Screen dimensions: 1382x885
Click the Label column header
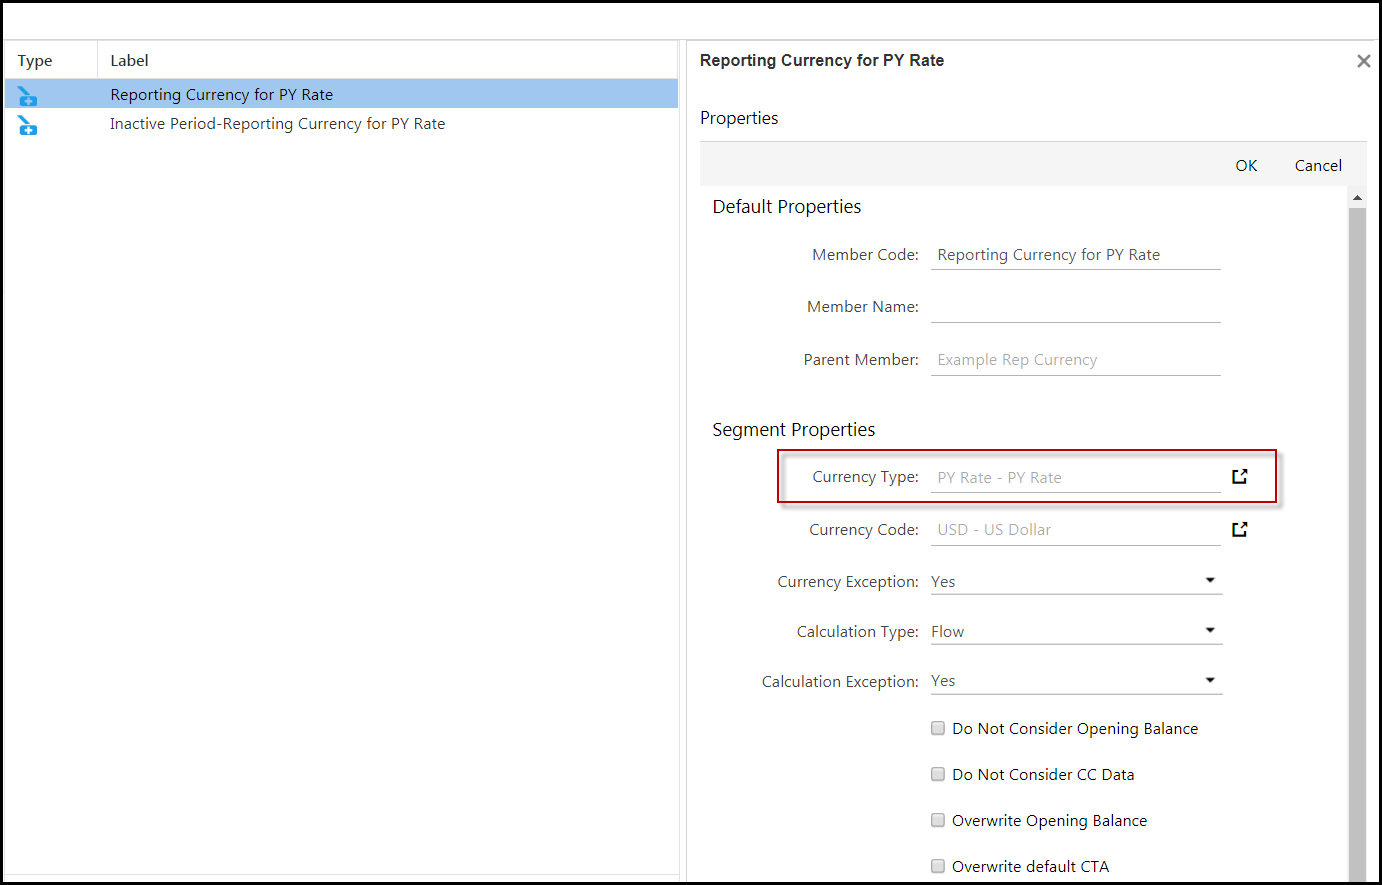coord(388,60)
